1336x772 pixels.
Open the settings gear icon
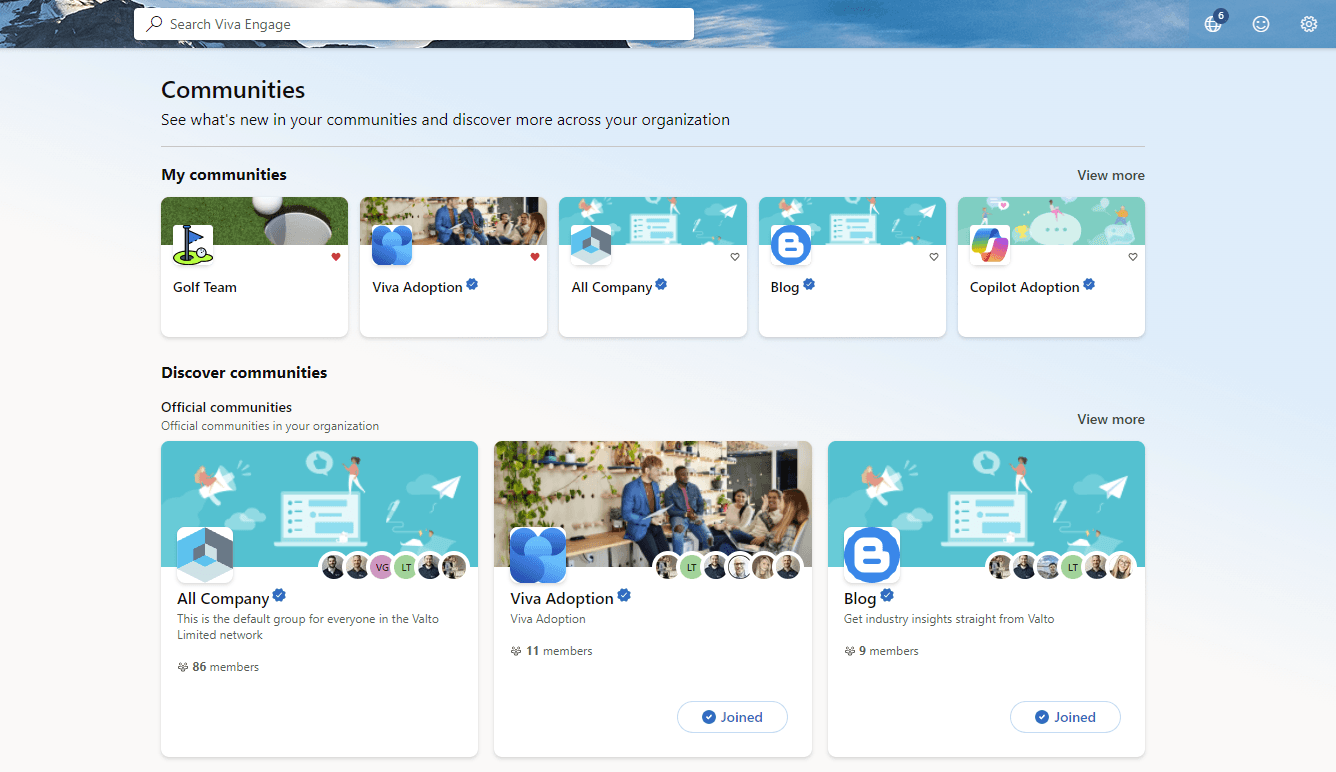pyautogui.click(x=1309, y=24)
